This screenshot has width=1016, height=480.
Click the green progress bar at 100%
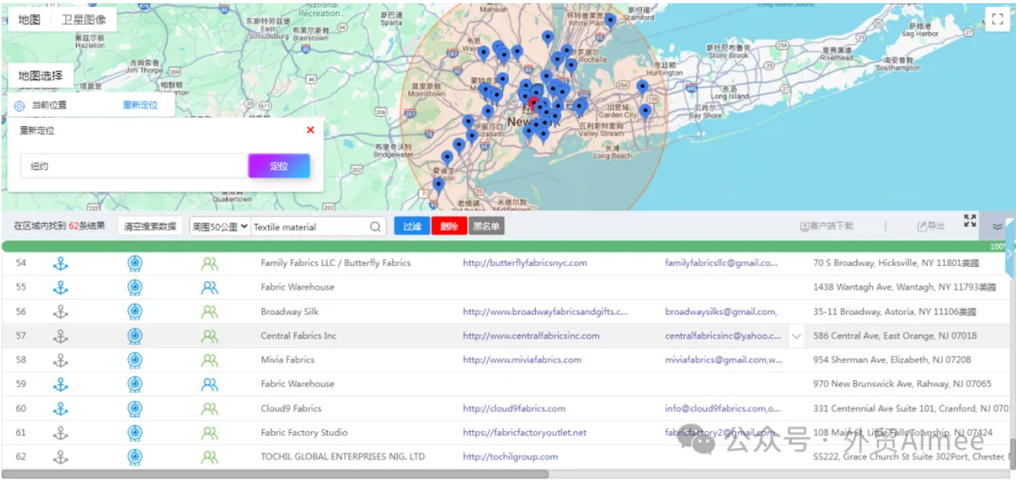pos(500,246)
